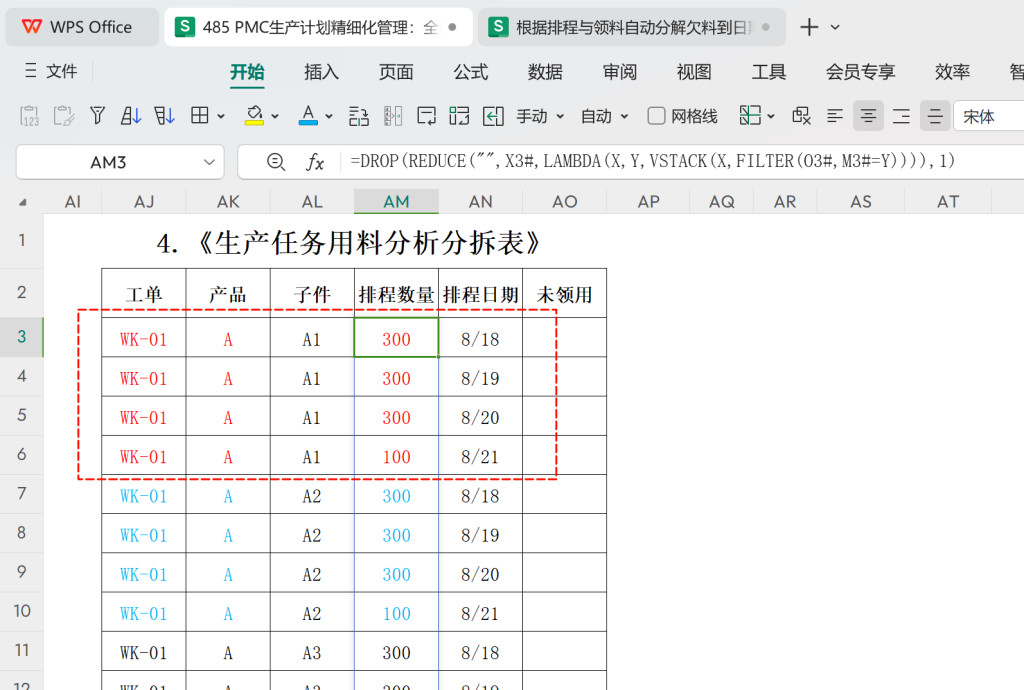Viewport: 1024px width, 690px height.
Task: Apply the blue font color A
Action: [308, 116]
